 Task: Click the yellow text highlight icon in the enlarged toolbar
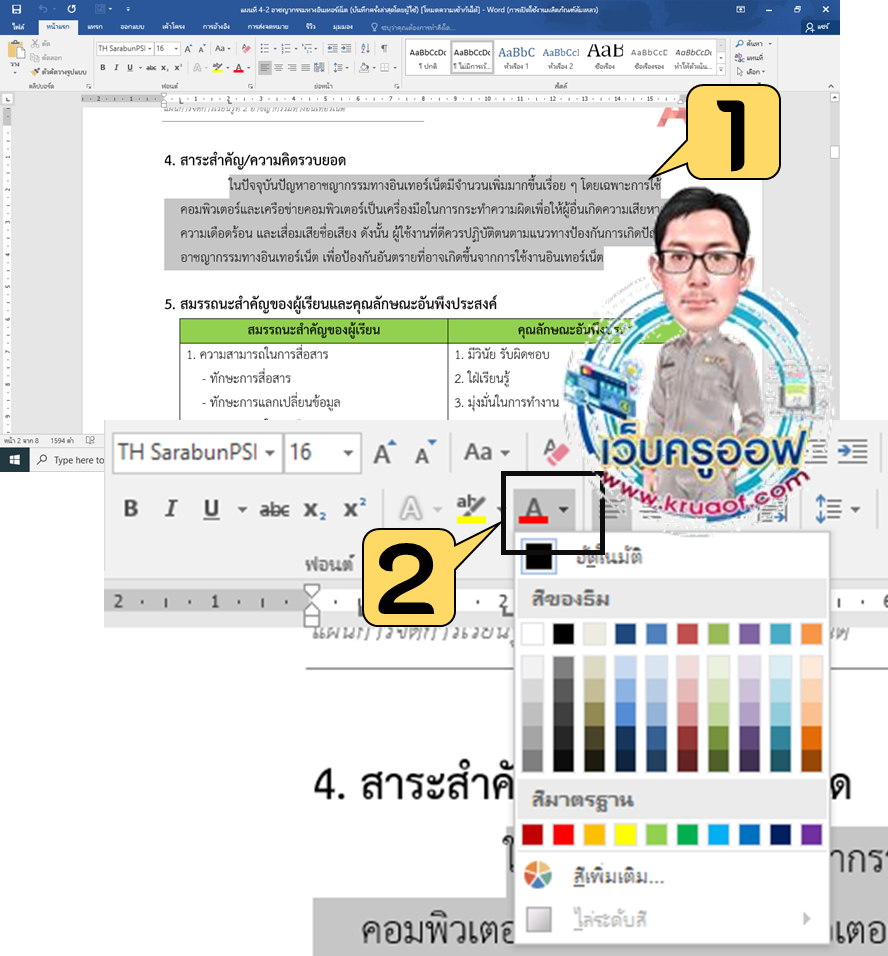[470, 509]
